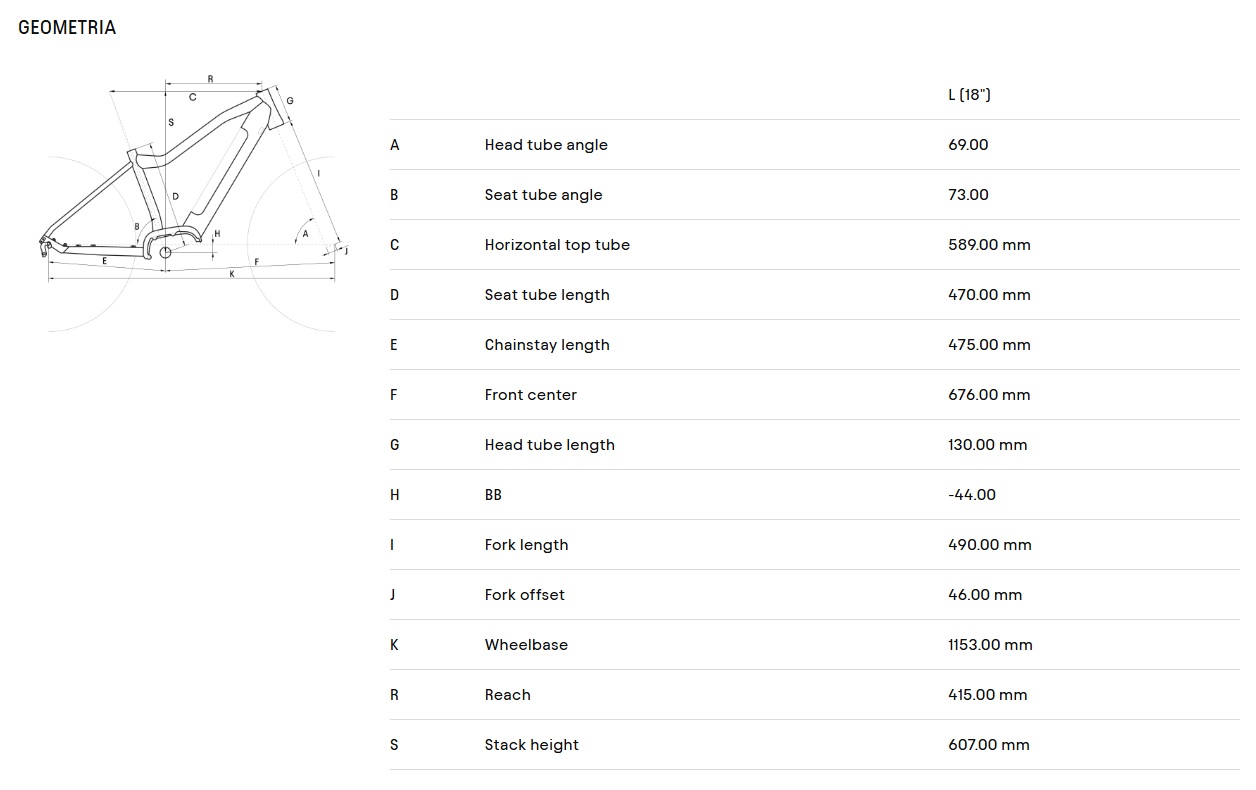This screenshot has height=790, width=1256.
Task: Click the Reach row label
Action: [x=508, y=695]
